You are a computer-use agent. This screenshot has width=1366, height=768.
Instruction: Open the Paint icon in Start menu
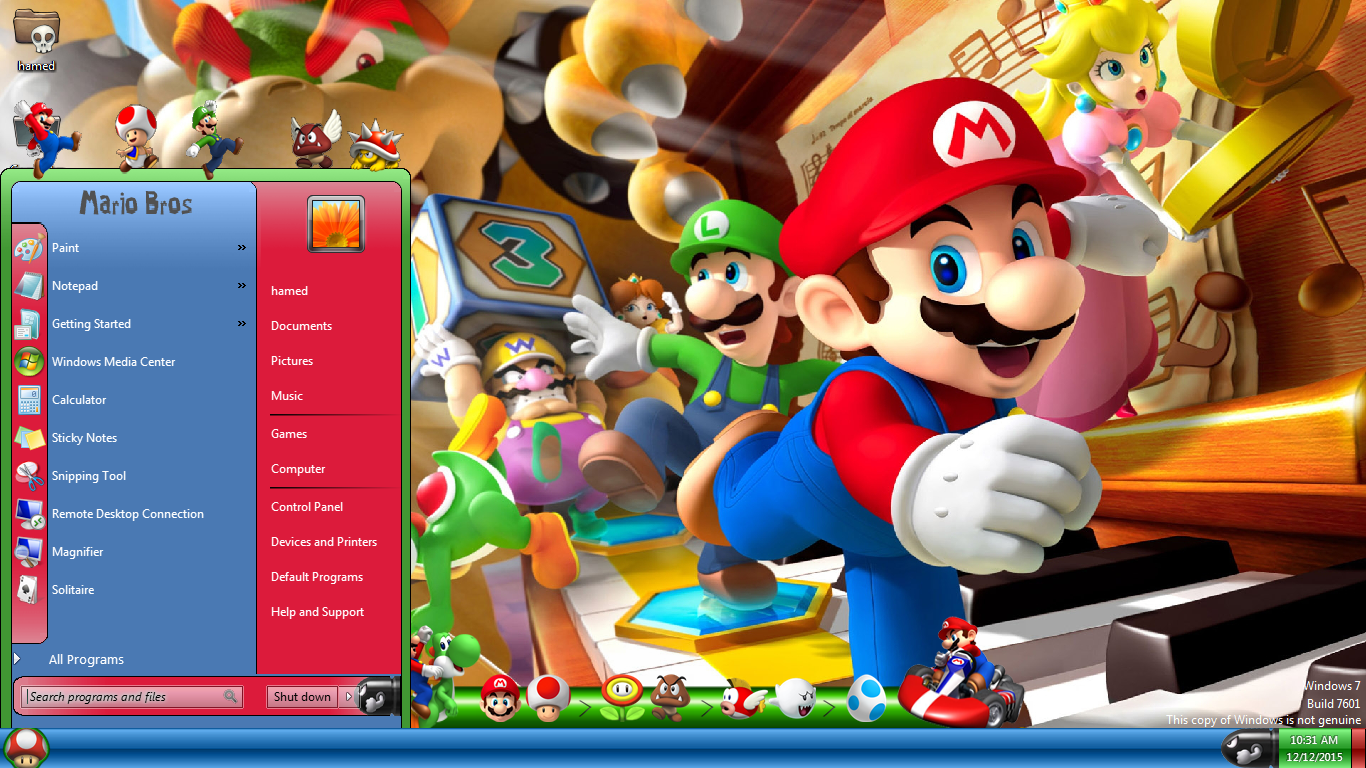point(29,248)
